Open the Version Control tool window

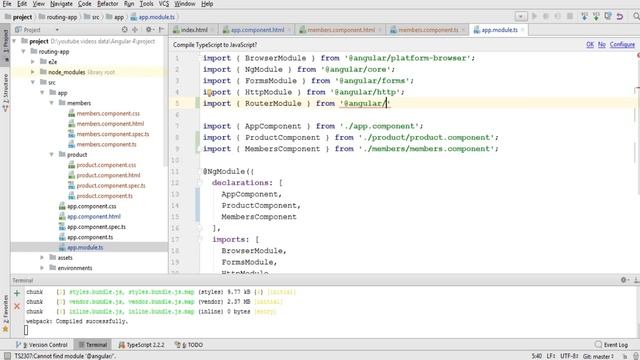click(x=42, y=345)
